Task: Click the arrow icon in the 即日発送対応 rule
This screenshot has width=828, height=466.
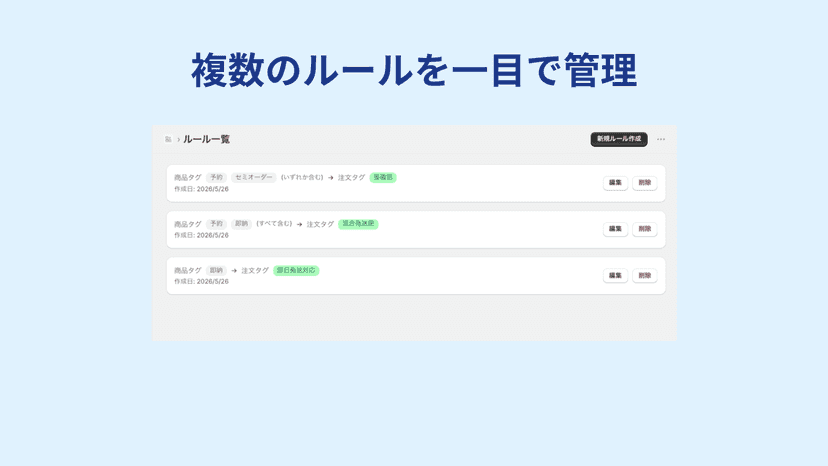Action: tap(234, 271)
